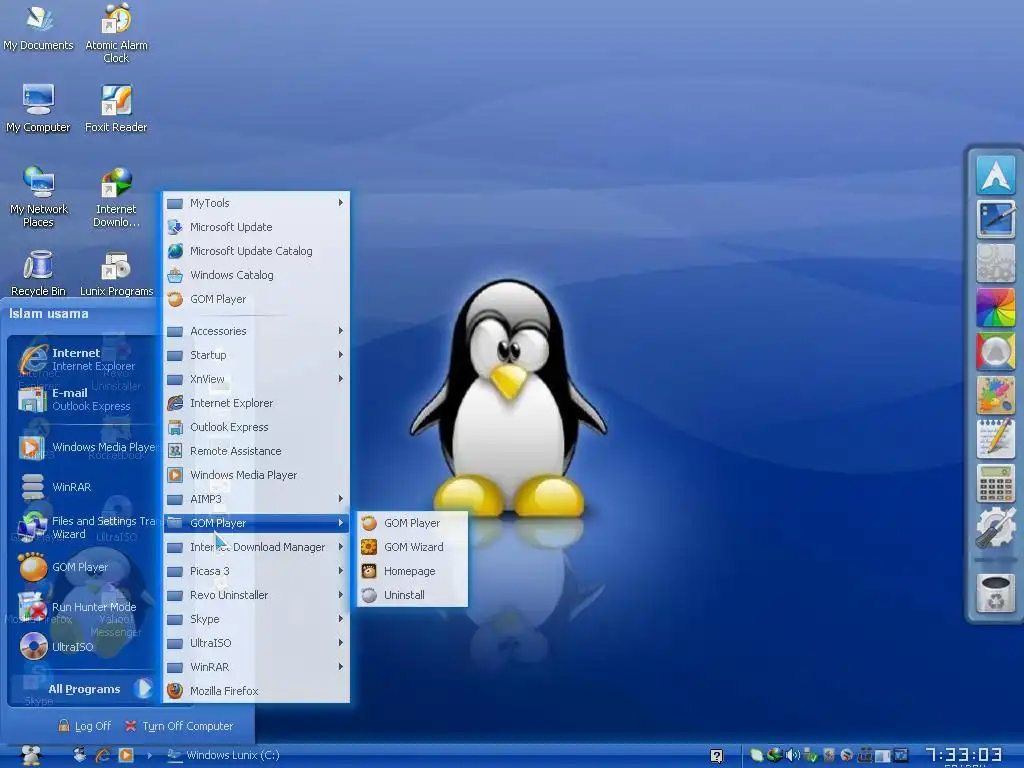Open Windows Catalog entry
This screenshot has width=1024, height=768.
tap(256, 275)
